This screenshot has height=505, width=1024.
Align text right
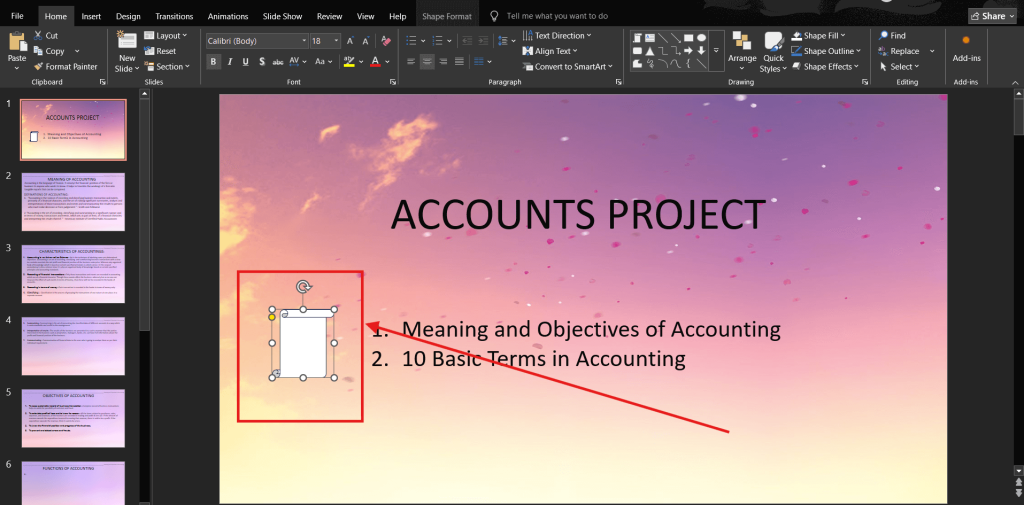pos(443,61)
